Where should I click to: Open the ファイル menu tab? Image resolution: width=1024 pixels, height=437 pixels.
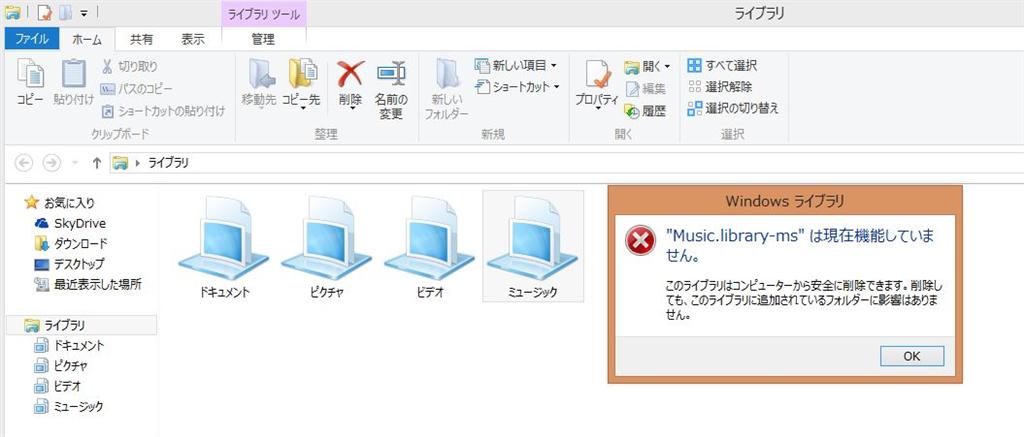[x=31, y=39]
